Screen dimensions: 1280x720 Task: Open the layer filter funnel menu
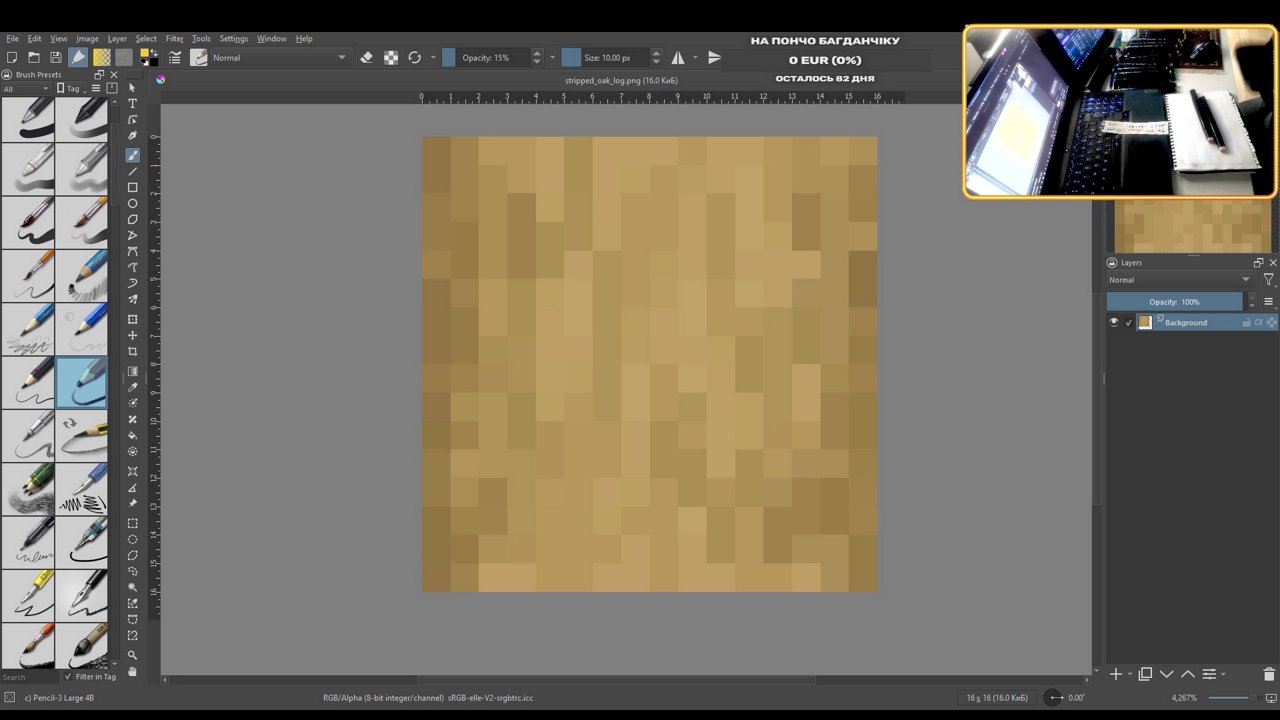1268,280
